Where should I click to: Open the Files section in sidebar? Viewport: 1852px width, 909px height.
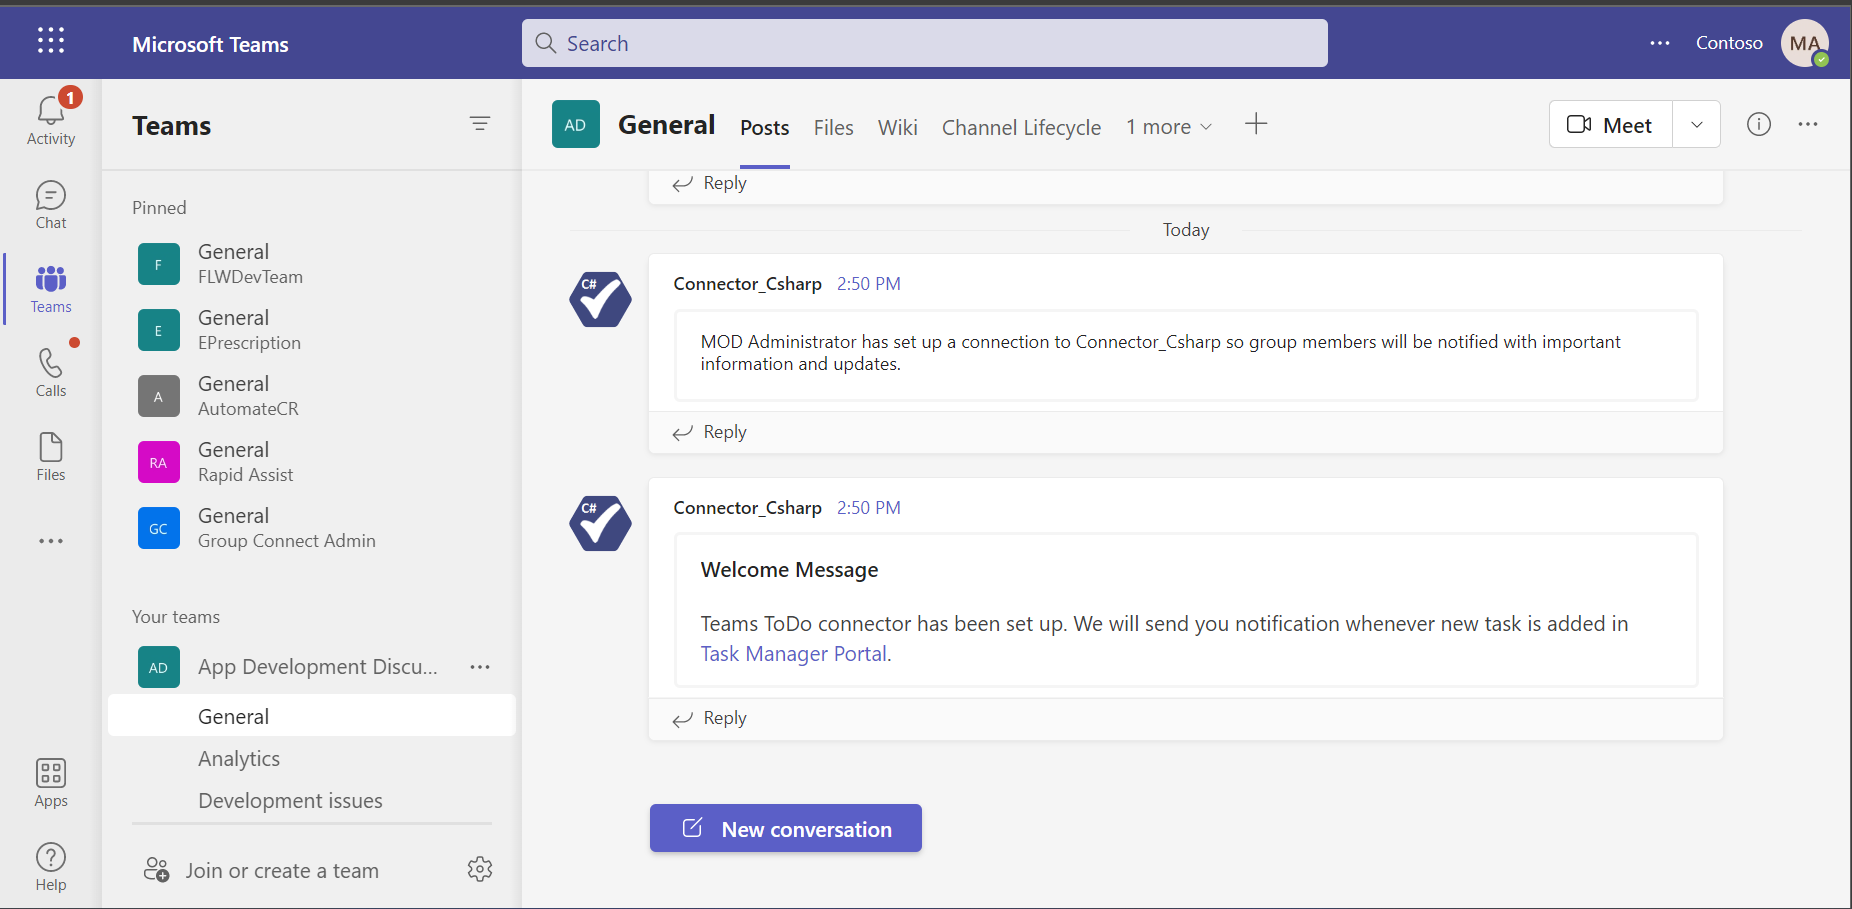click(x=51, y=457)
